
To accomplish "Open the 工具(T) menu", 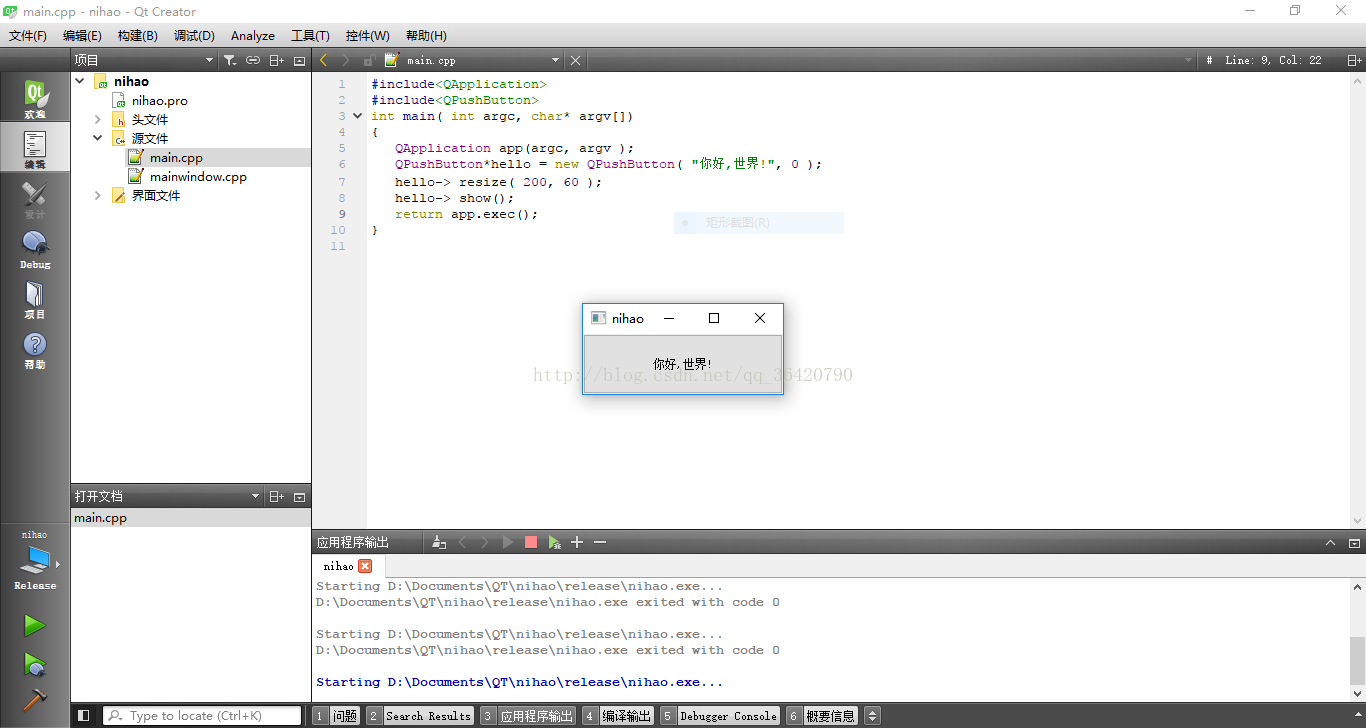I will [x=310, y=35].
